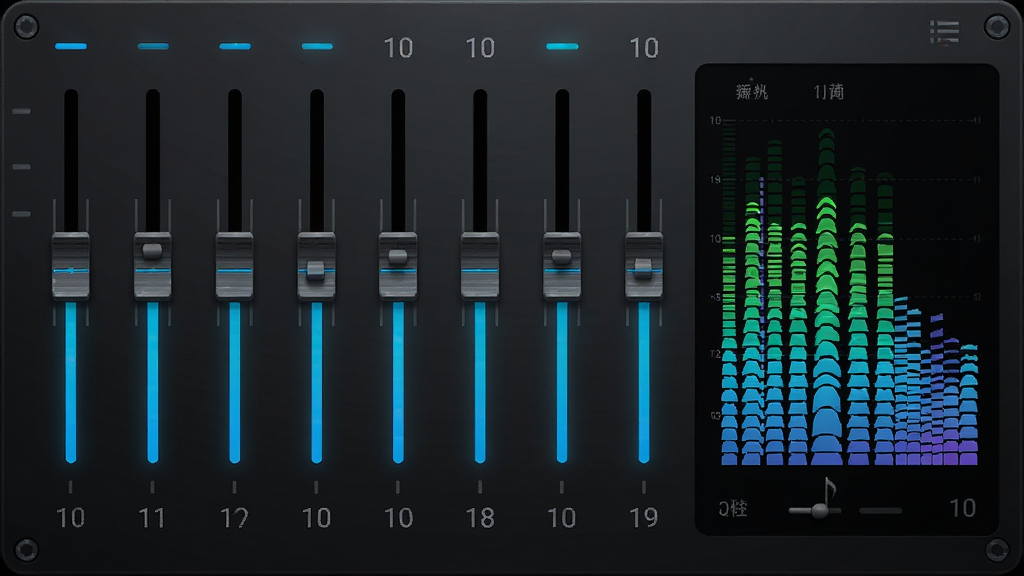The image size is (1024, 576).
Task: Click the fourth channel's blue level bar
Action: (317, 382)
